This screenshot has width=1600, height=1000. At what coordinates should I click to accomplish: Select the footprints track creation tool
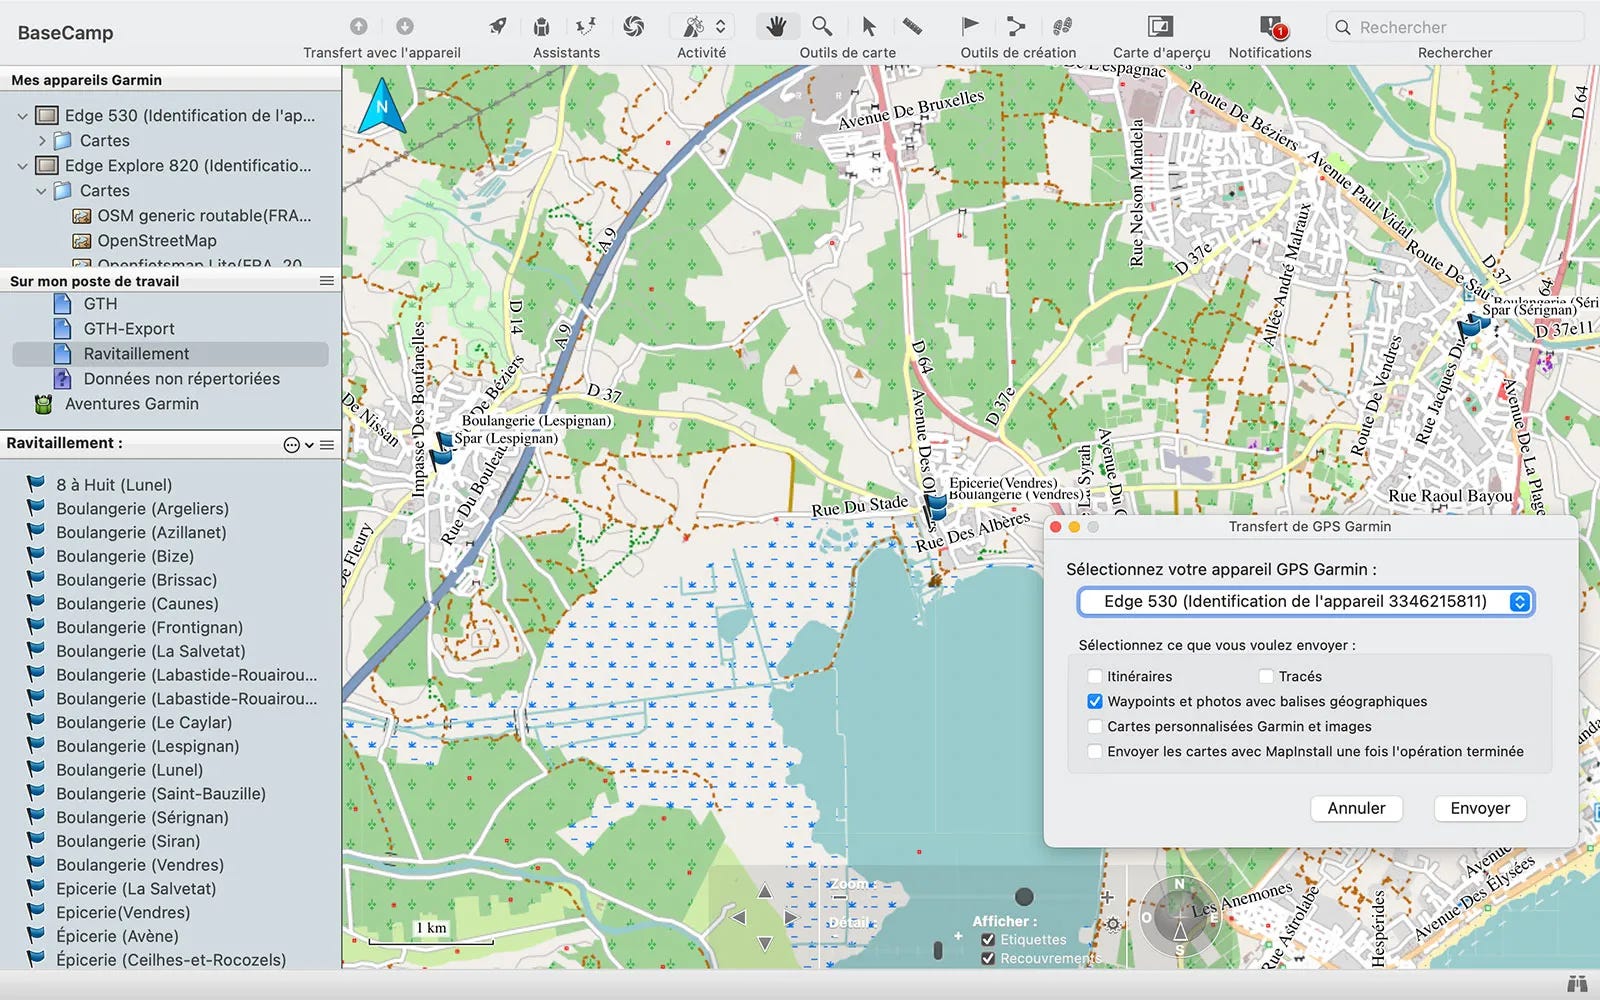[x=1062, y=26]
